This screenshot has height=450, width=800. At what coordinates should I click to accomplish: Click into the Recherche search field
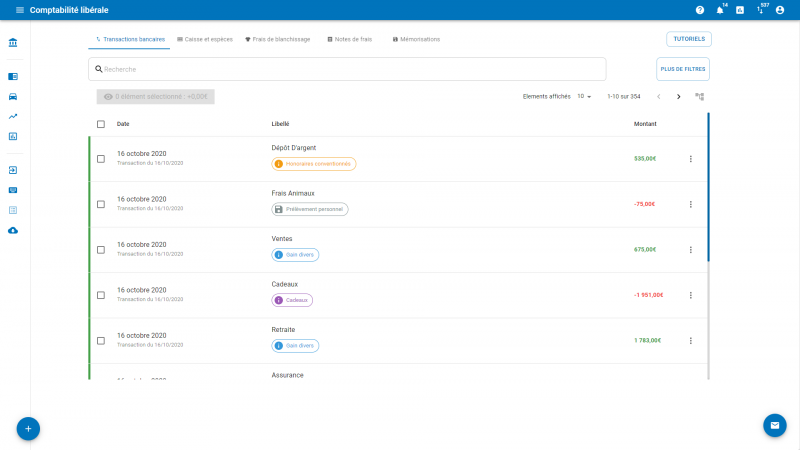click(x=350, y=69)
